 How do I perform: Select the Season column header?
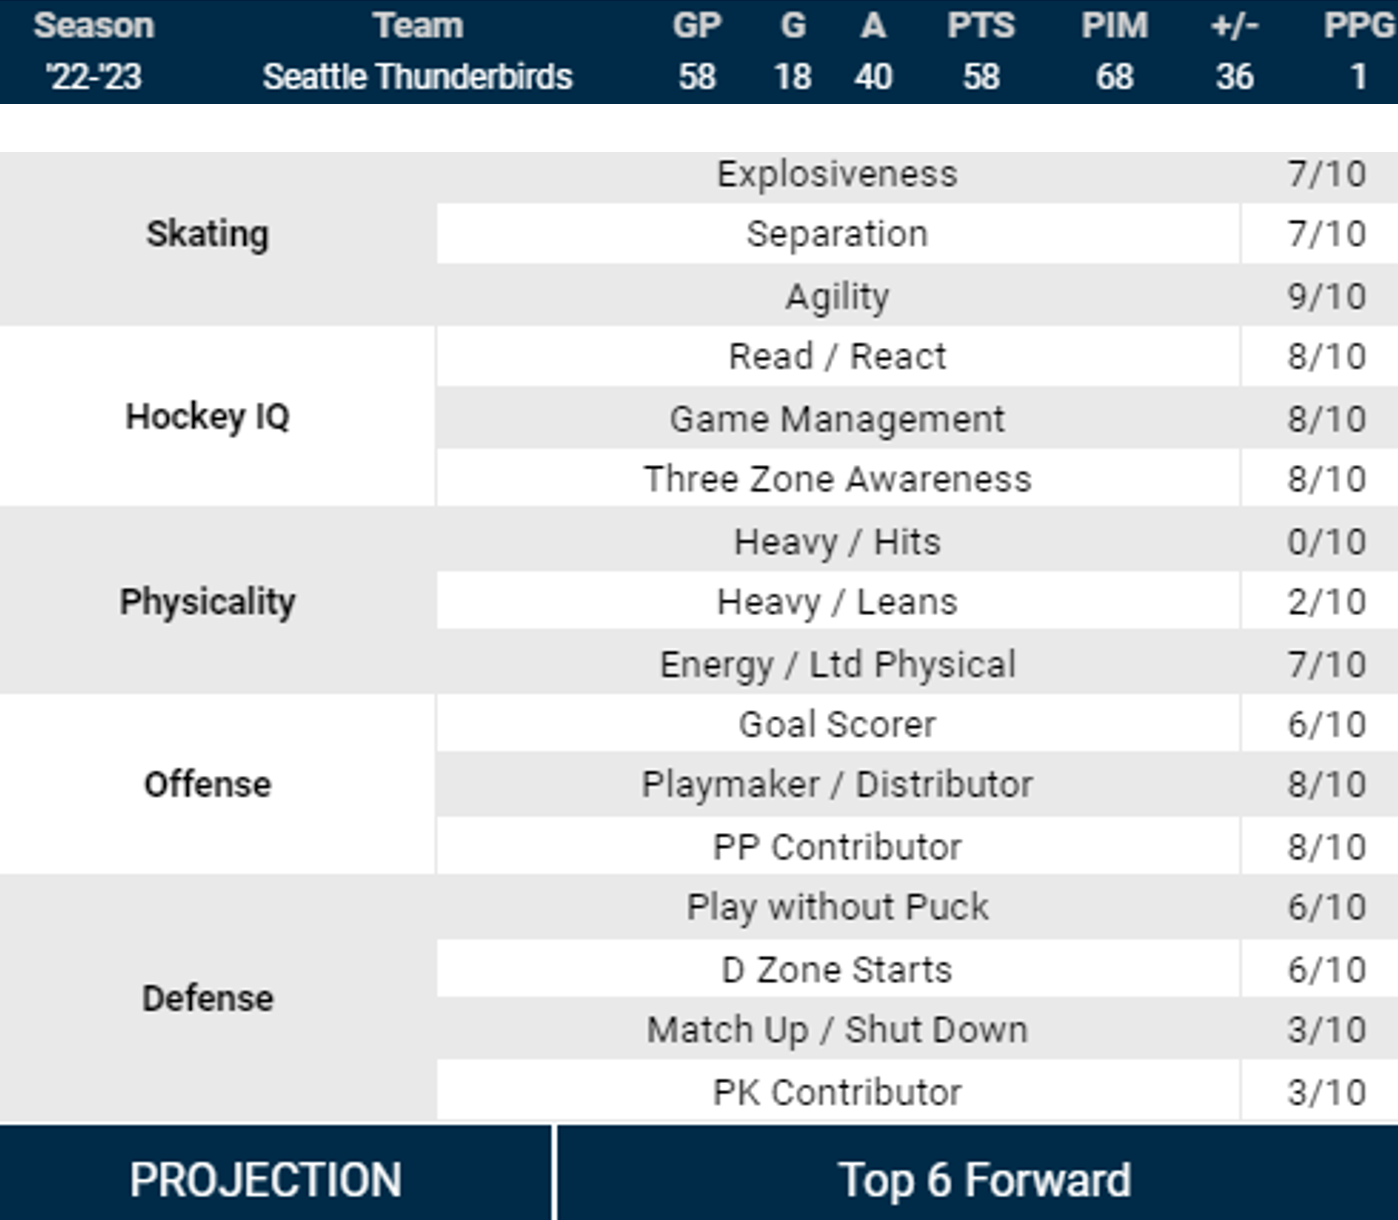click(x=94, y=26)
